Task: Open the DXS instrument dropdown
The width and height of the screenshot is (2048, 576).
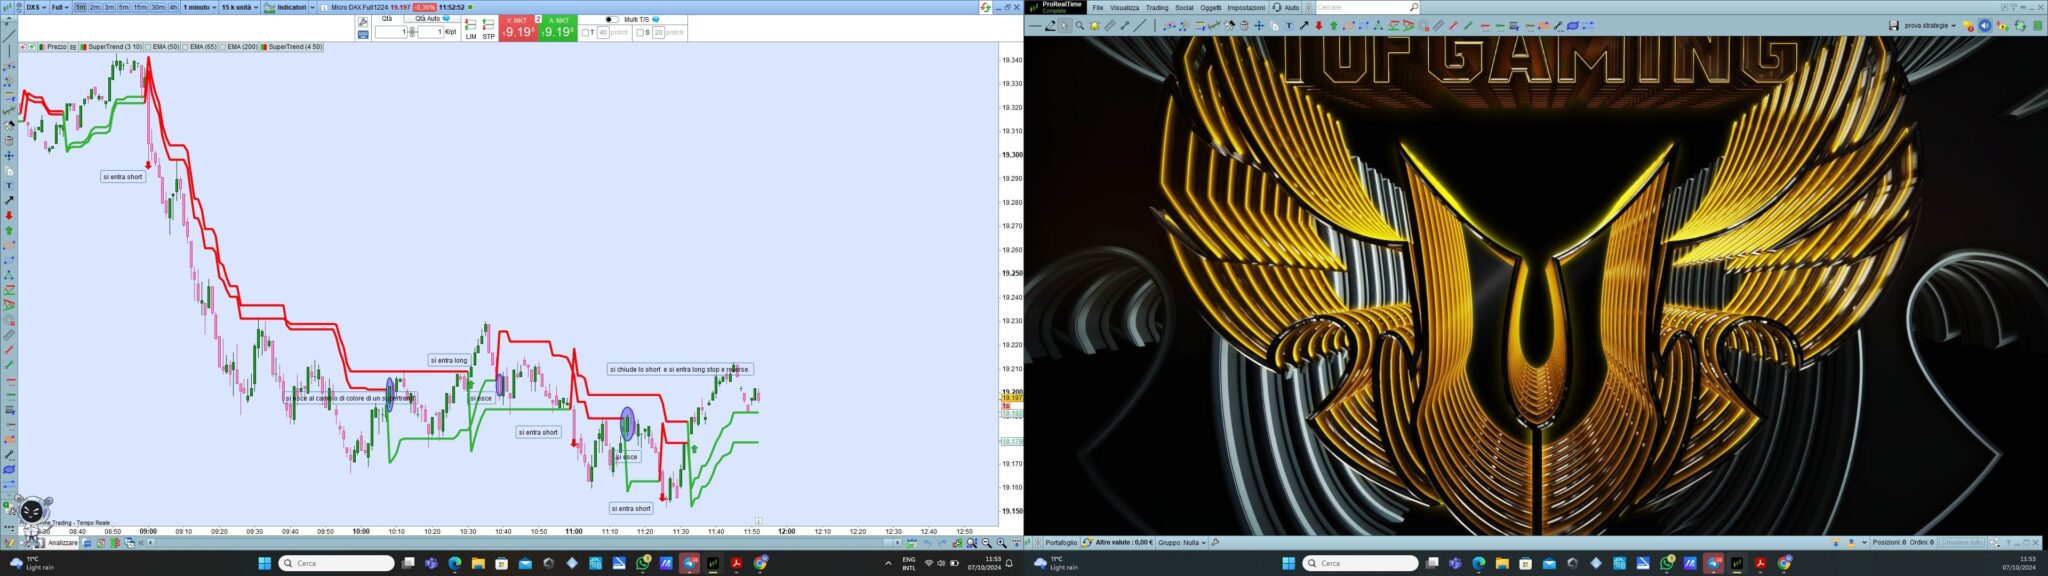Action: 35,7
